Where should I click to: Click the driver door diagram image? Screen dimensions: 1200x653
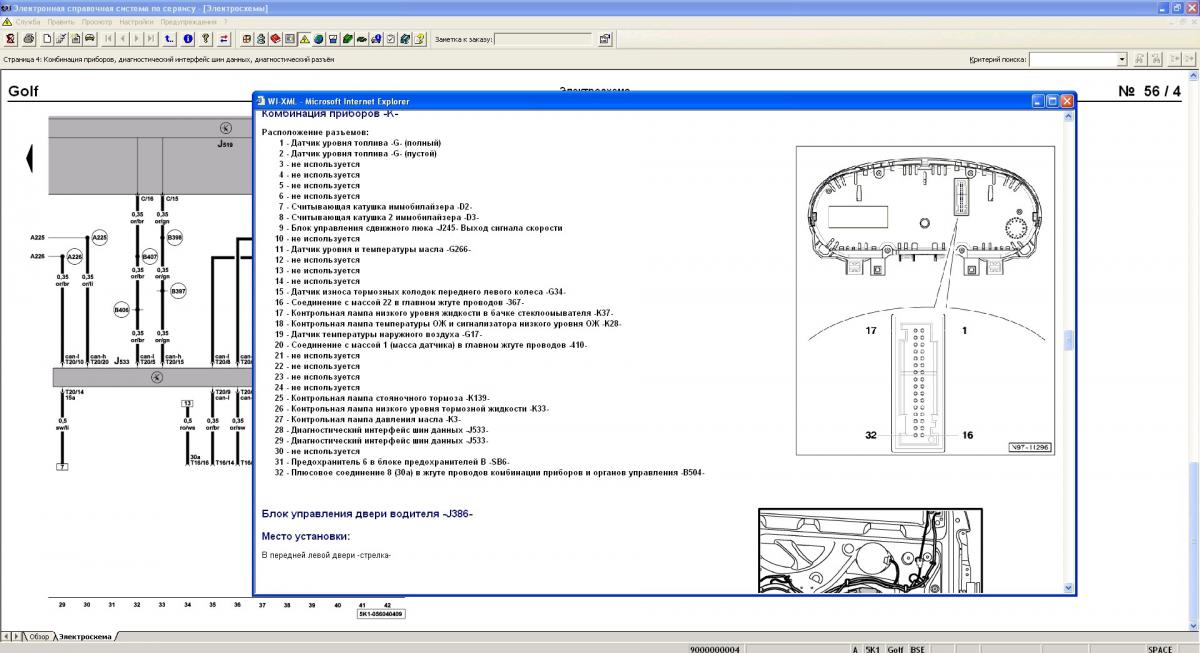[871, 551]
